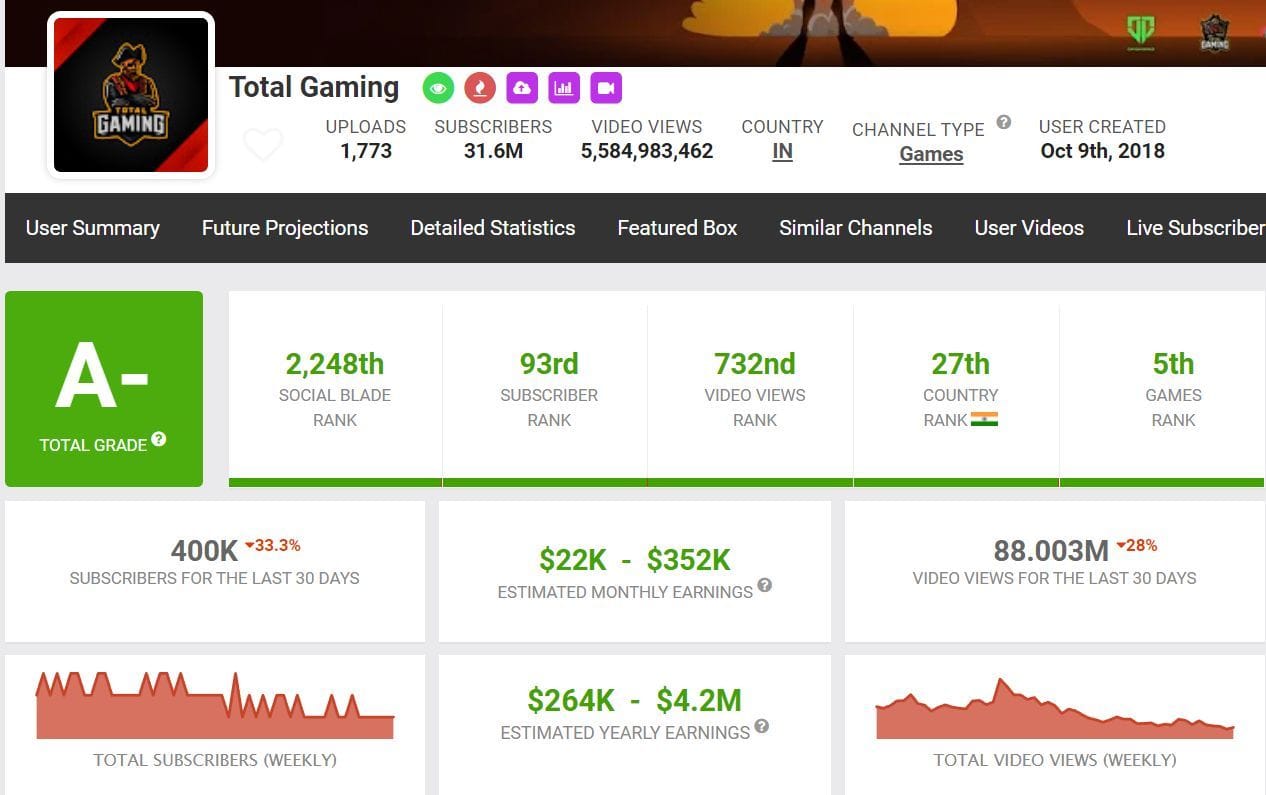Toggle the heart favorite icon

(x=263, y=144)
